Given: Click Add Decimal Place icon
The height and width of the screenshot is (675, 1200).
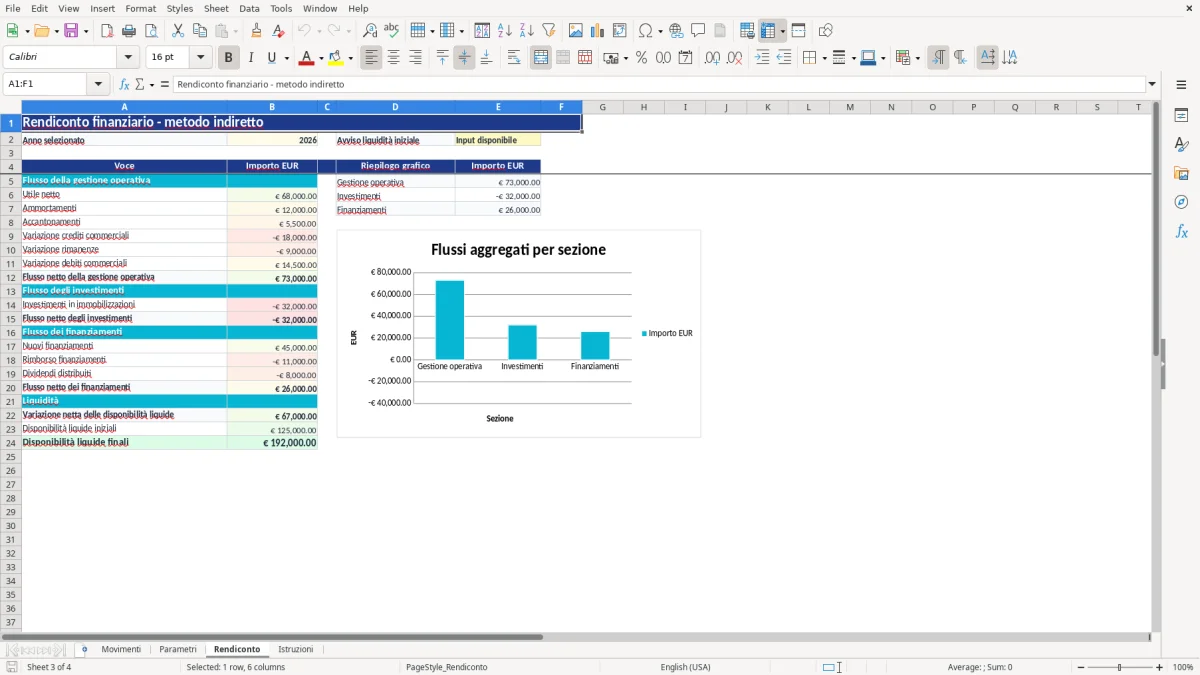Looking at the screenshot, I should pyautogui.click(x=713, y=58).
